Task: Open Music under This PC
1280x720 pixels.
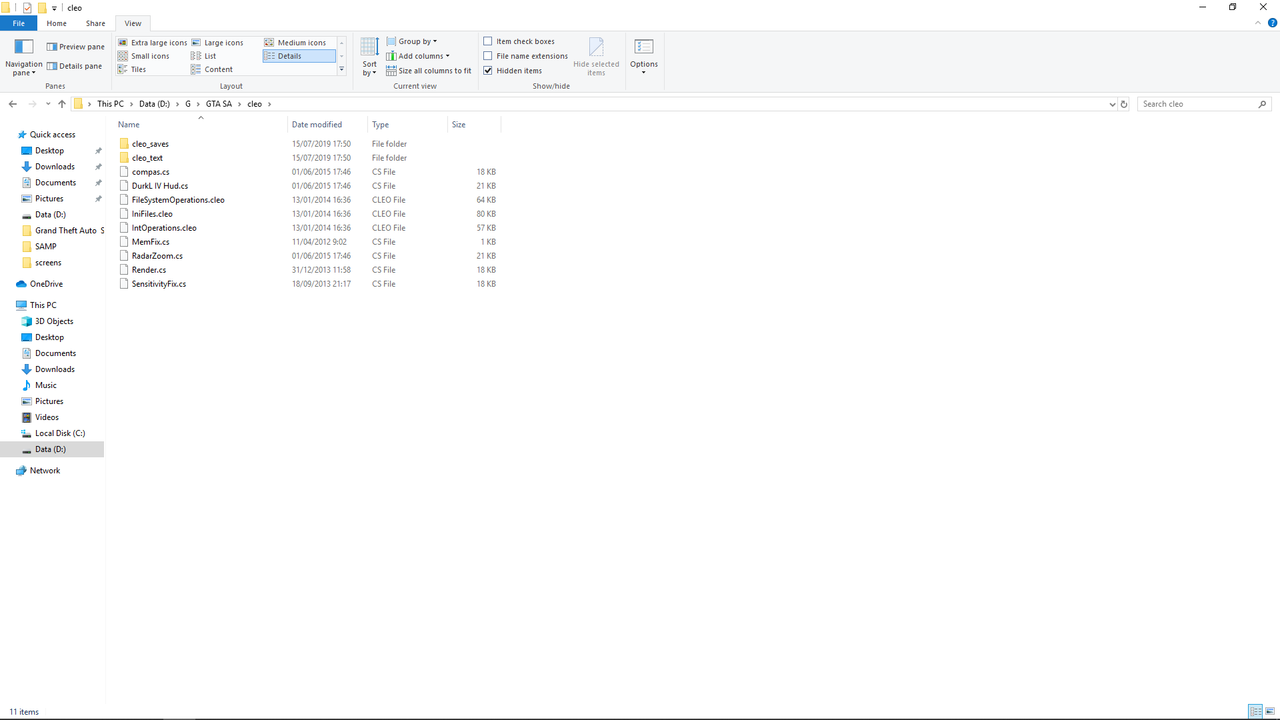Action: tap(46, 385)
